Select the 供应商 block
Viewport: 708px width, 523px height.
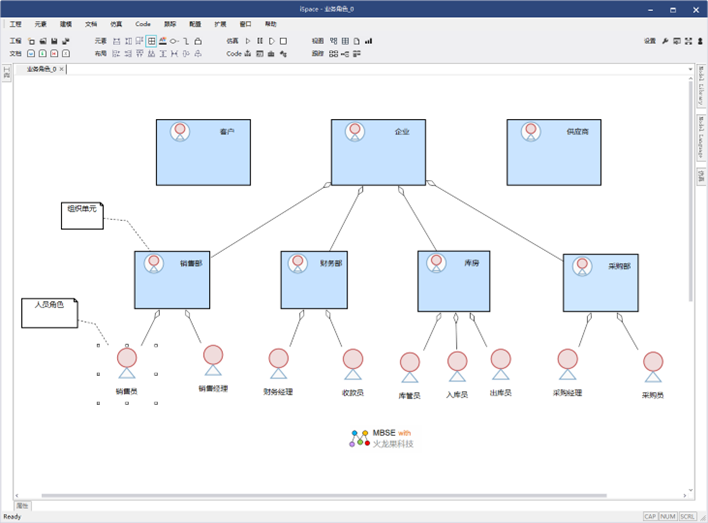[554, 152]
